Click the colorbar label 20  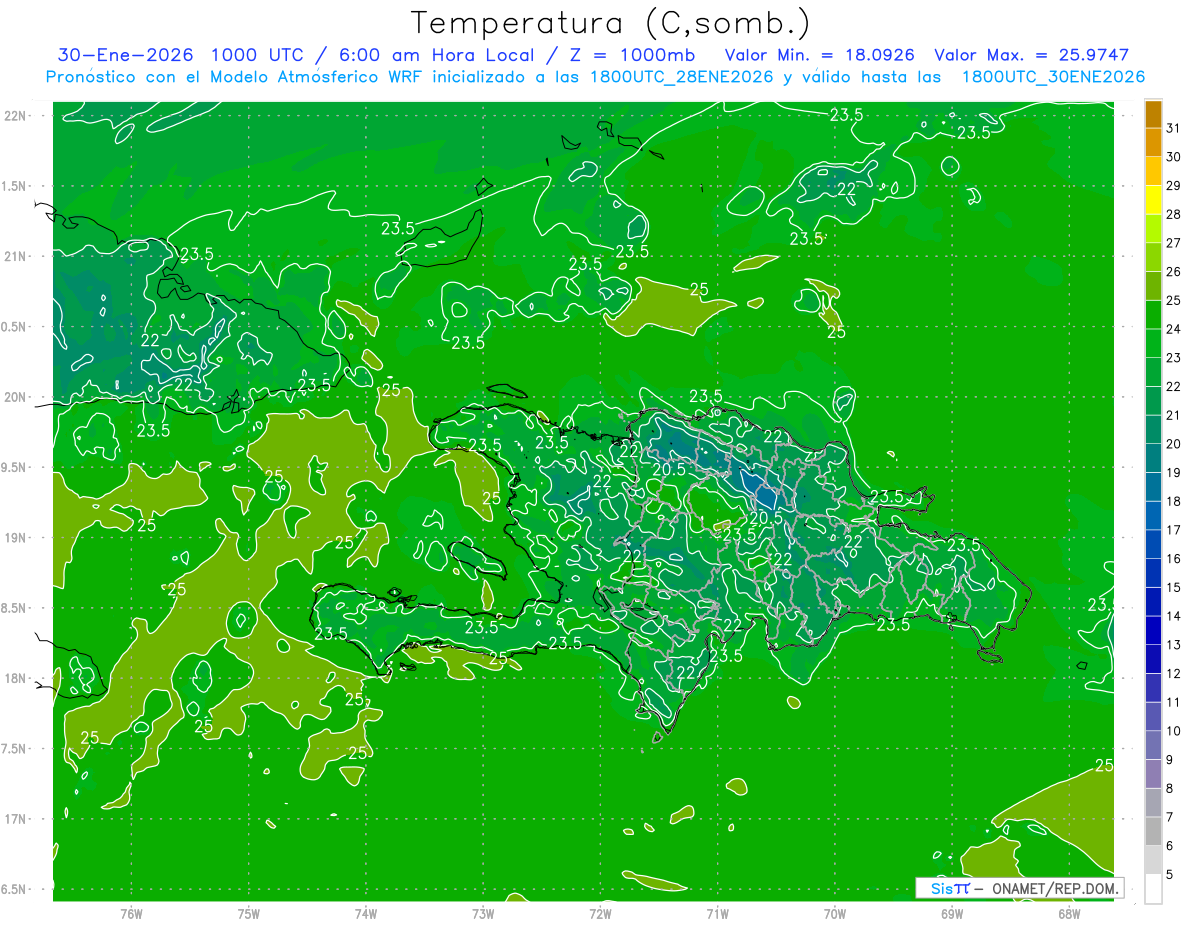pos(1174,444)
